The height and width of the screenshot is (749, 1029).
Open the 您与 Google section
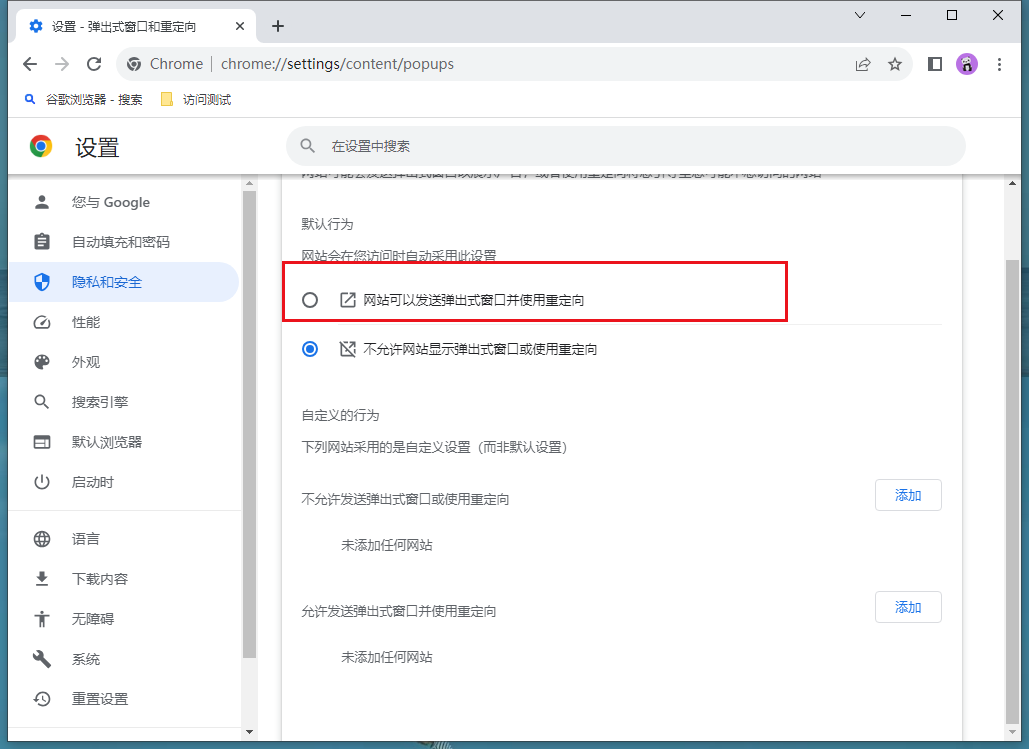pyautogui.click(x=124, y=202)
